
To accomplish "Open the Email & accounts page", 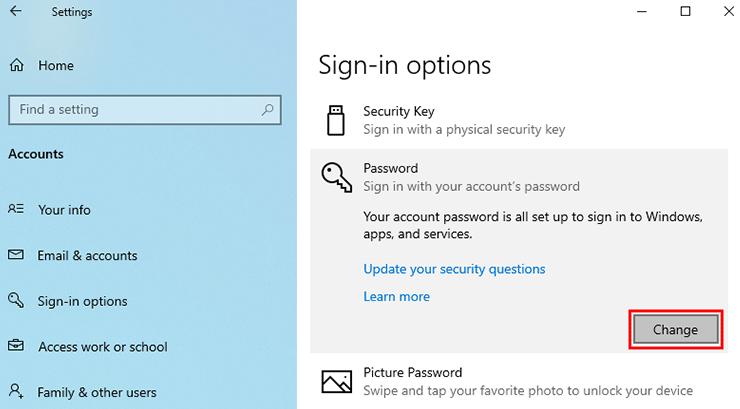I will [x=87, y=255].
